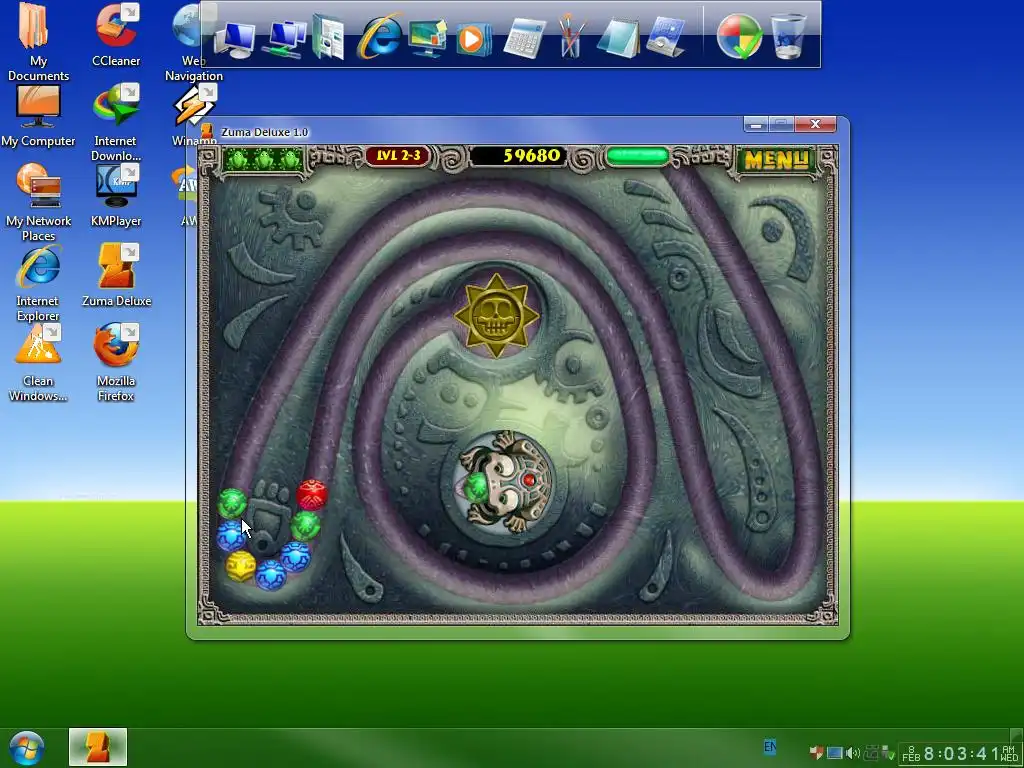Open the volume speaker tray icon
The image size is (1024, 768).
(x=852, y=753)
